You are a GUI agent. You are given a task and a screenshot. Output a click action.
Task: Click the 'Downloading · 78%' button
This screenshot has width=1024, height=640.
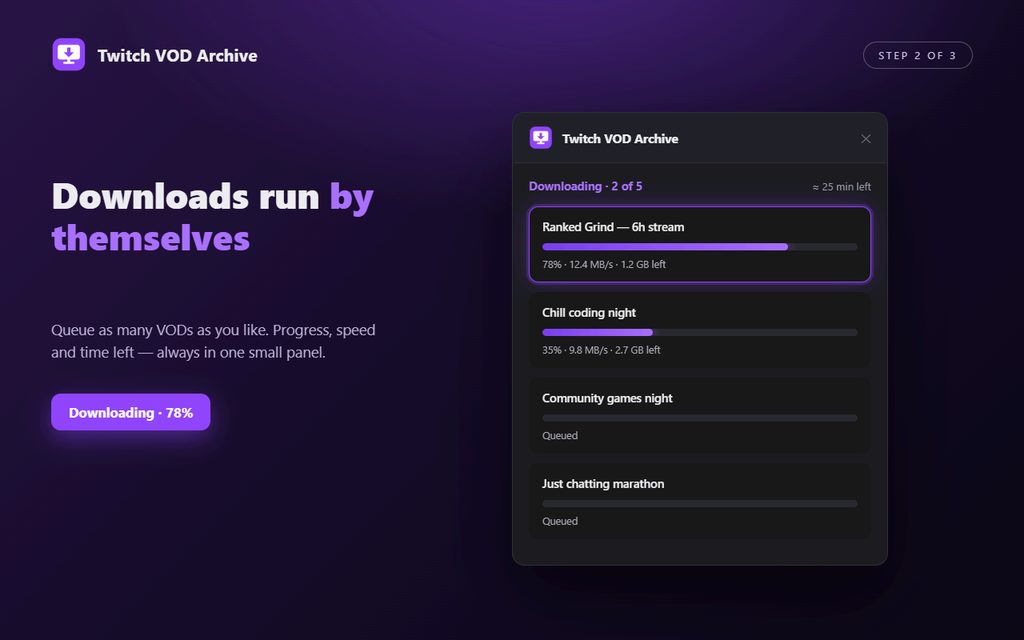131,412
